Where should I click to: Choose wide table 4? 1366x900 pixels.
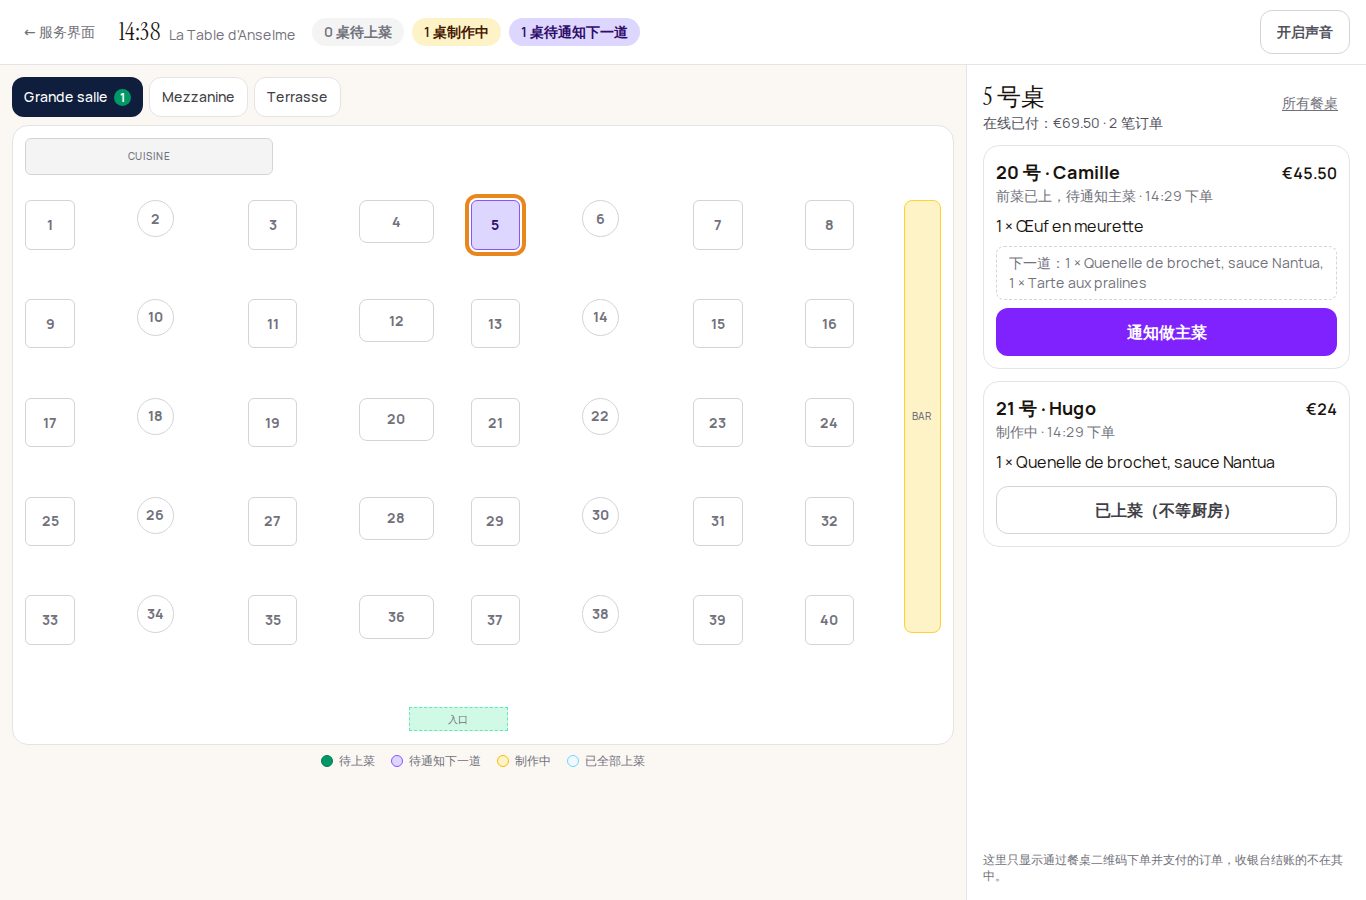396,221
